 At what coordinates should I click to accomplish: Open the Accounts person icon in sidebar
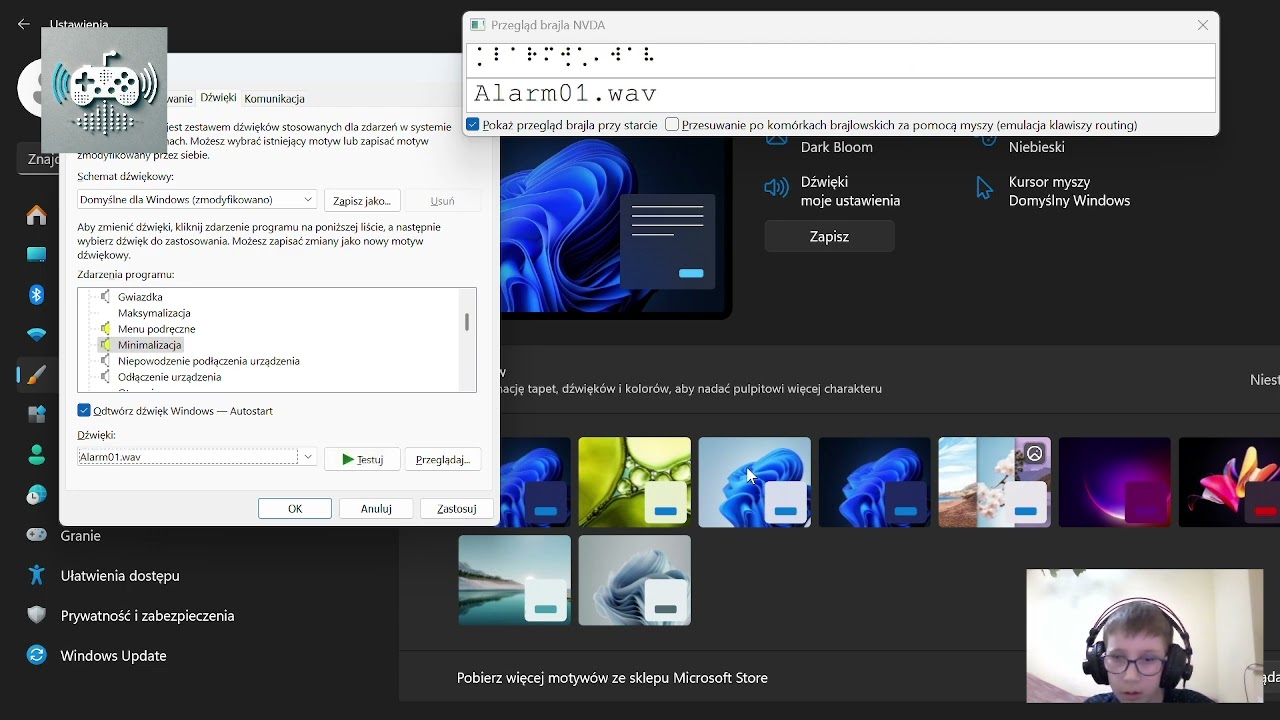37,455
